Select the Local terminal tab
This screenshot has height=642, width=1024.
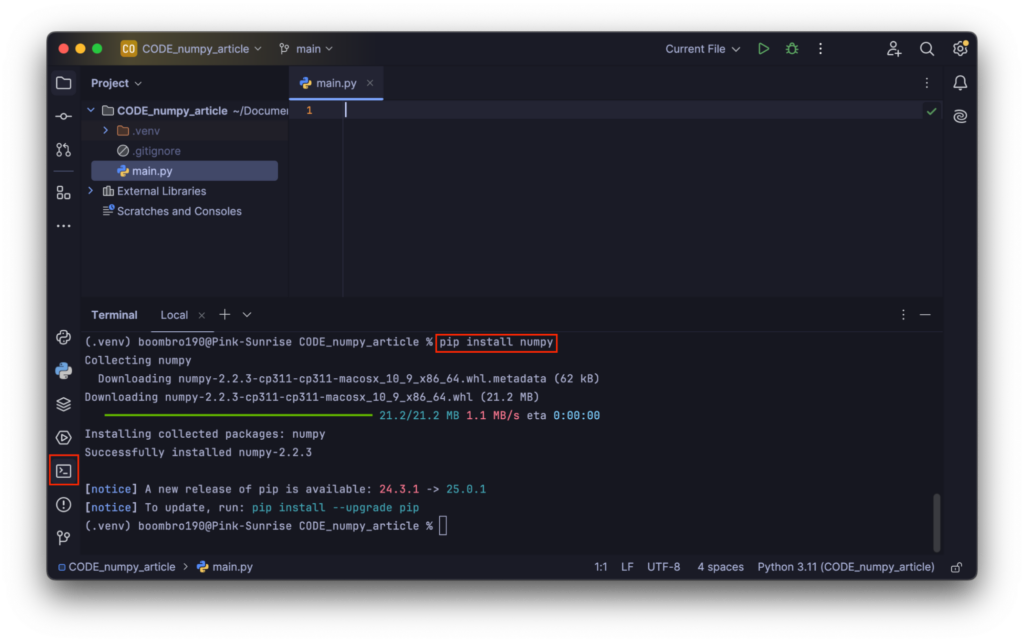point(176,314)
